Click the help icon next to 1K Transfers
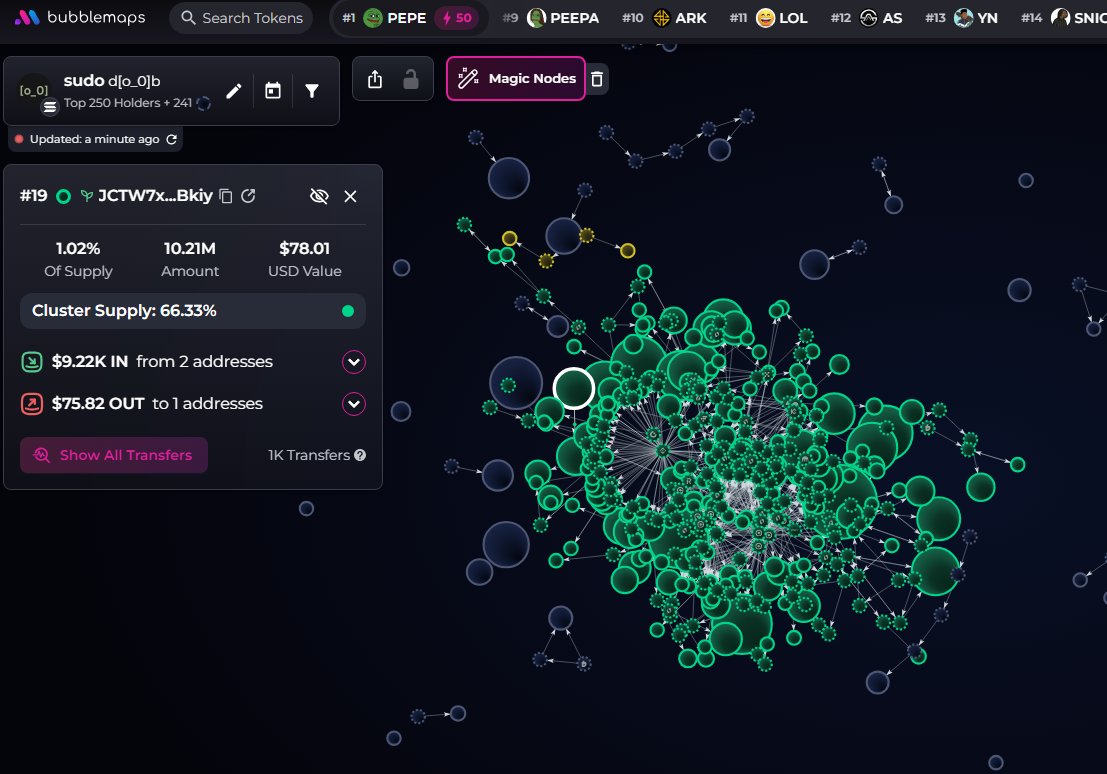This screenshot has width=1107, height=774. tap(360, 455)
